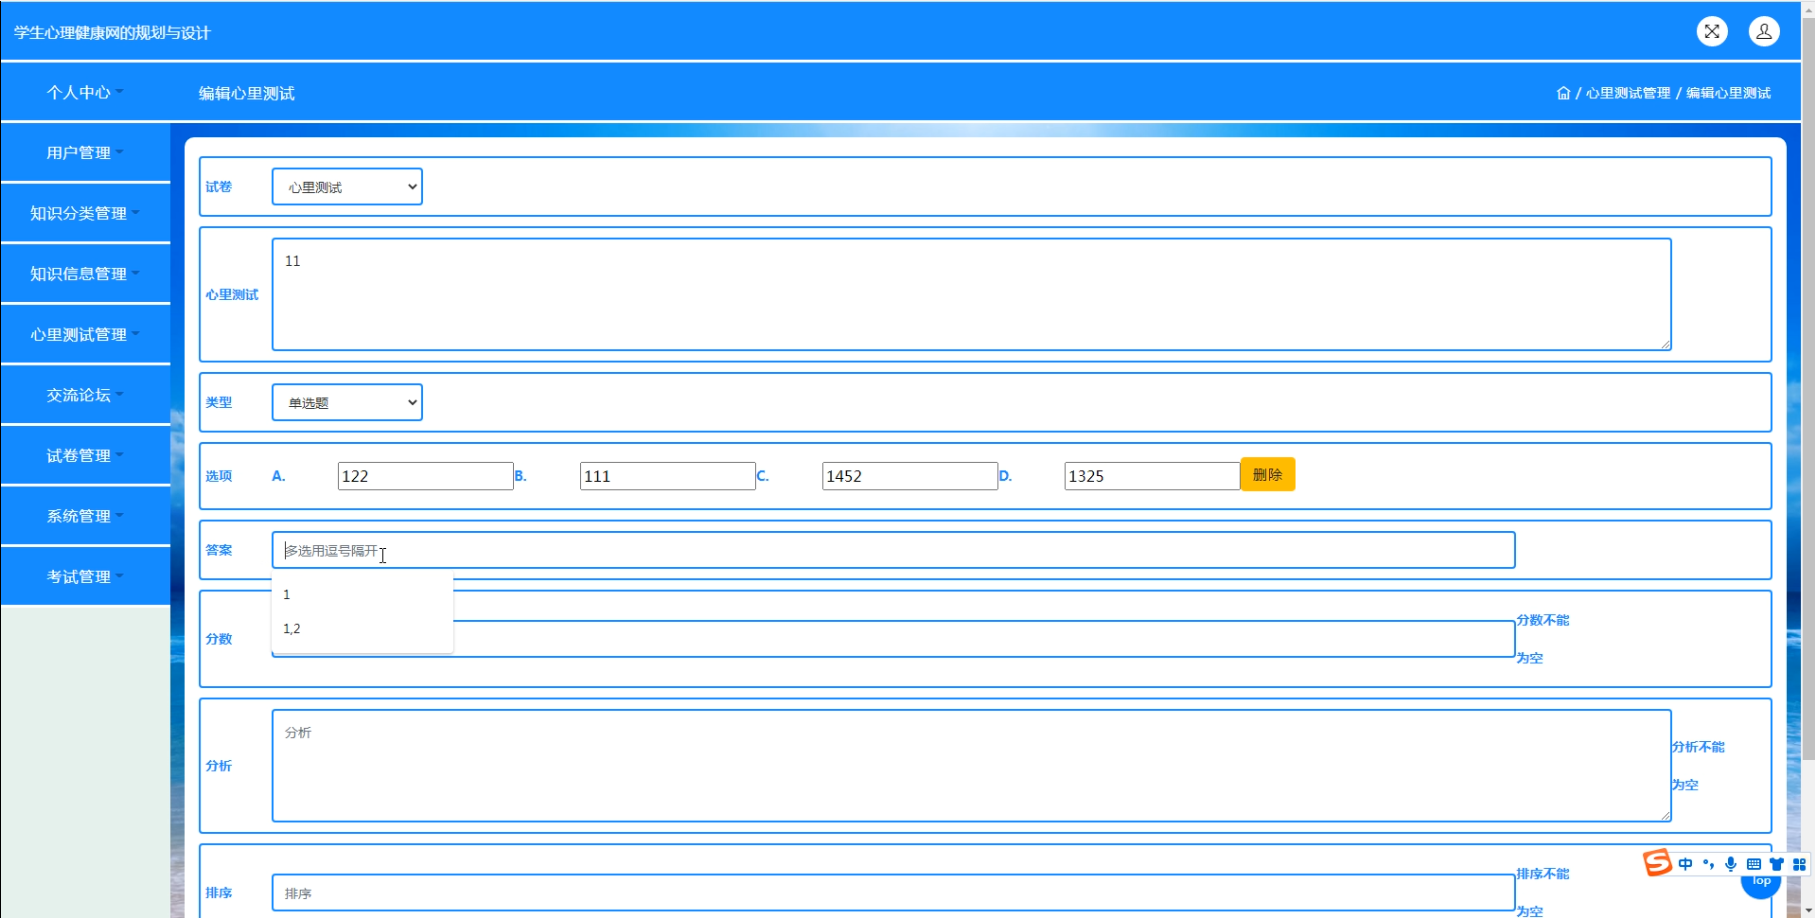
Task: Go home via breadcrumb house icon
Action: pyautogui.click(x=1563, y=93)
